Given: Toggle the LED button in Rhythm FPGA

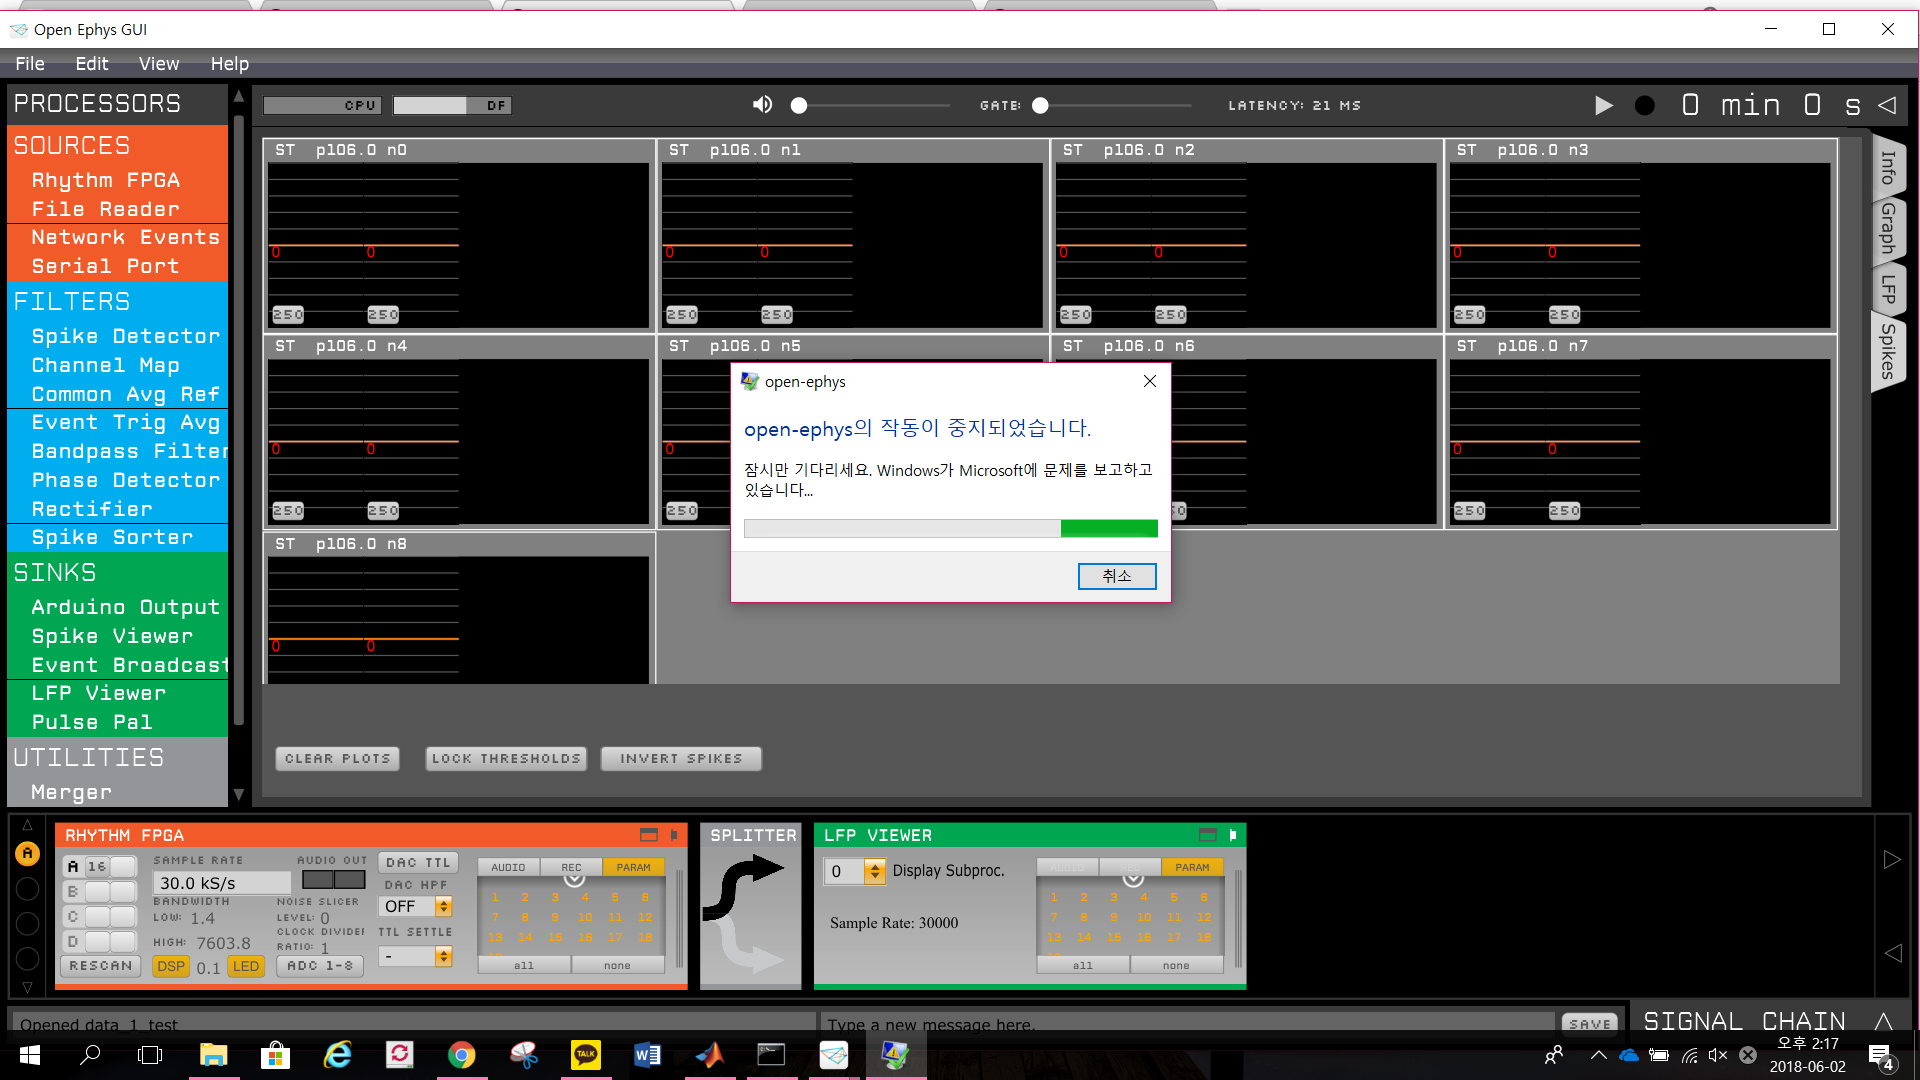Looking at the screenshot, I should [x=245, y=966].
